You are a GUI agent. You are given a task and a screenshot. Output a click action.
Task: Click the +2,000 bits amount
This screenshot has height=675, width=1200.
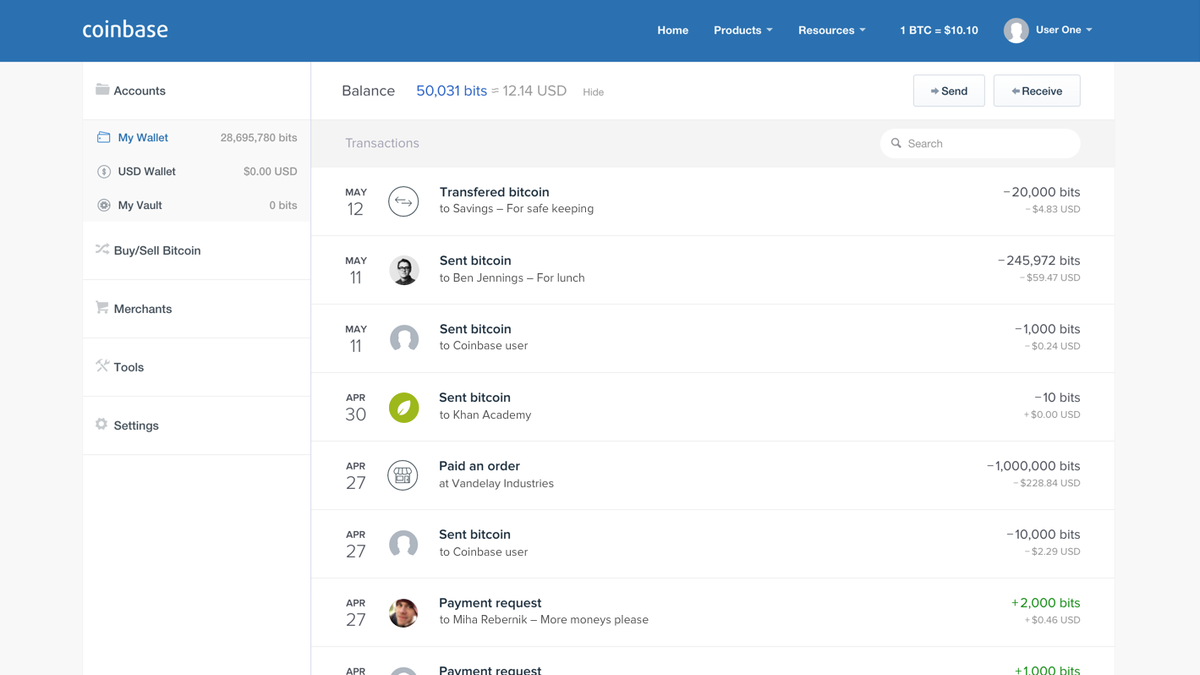point(1046,603)
